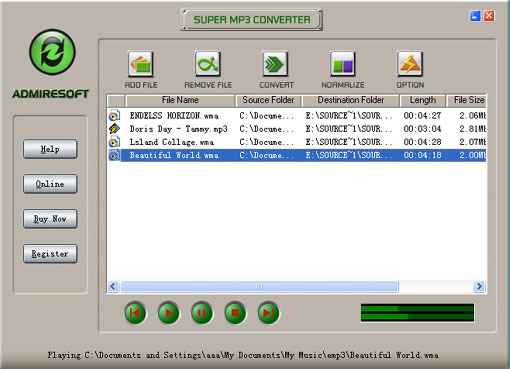Click the file icon beside Beautiful World.wma
The width and height of the screenshot is (510, 369).
pyautogui.click(x=114, y=155)
